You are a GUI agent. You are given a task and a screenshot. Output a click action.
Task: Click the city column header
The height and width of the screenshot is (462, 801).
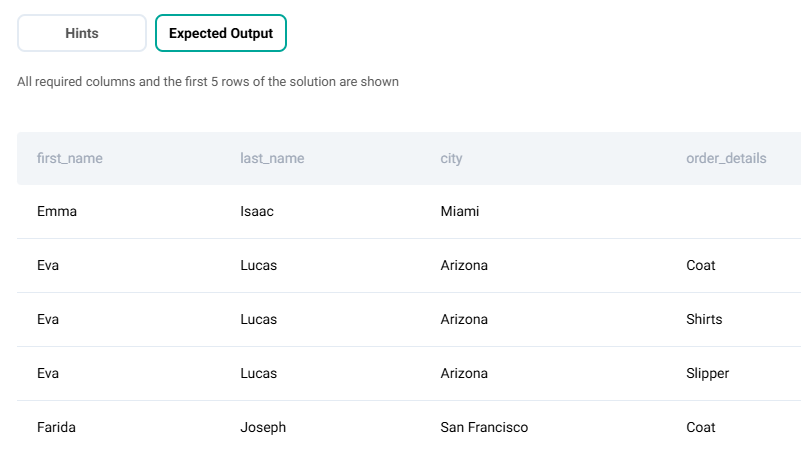[451, 158]
